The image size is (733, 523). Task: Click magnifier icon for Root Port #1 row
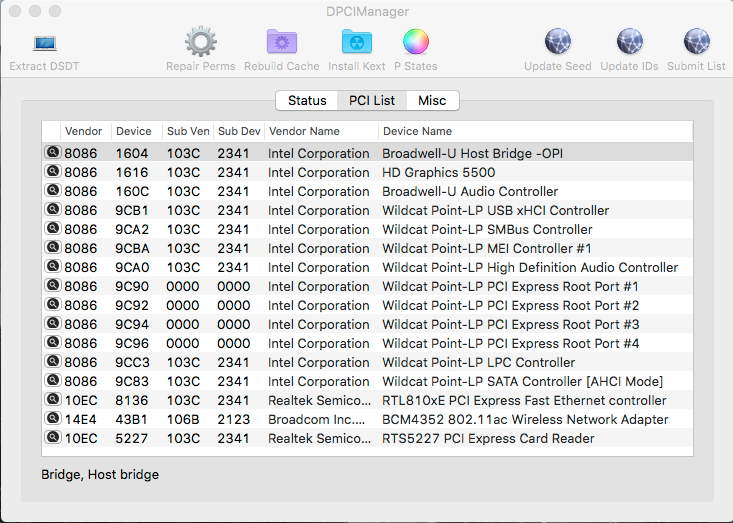click(x=53, y=286)
